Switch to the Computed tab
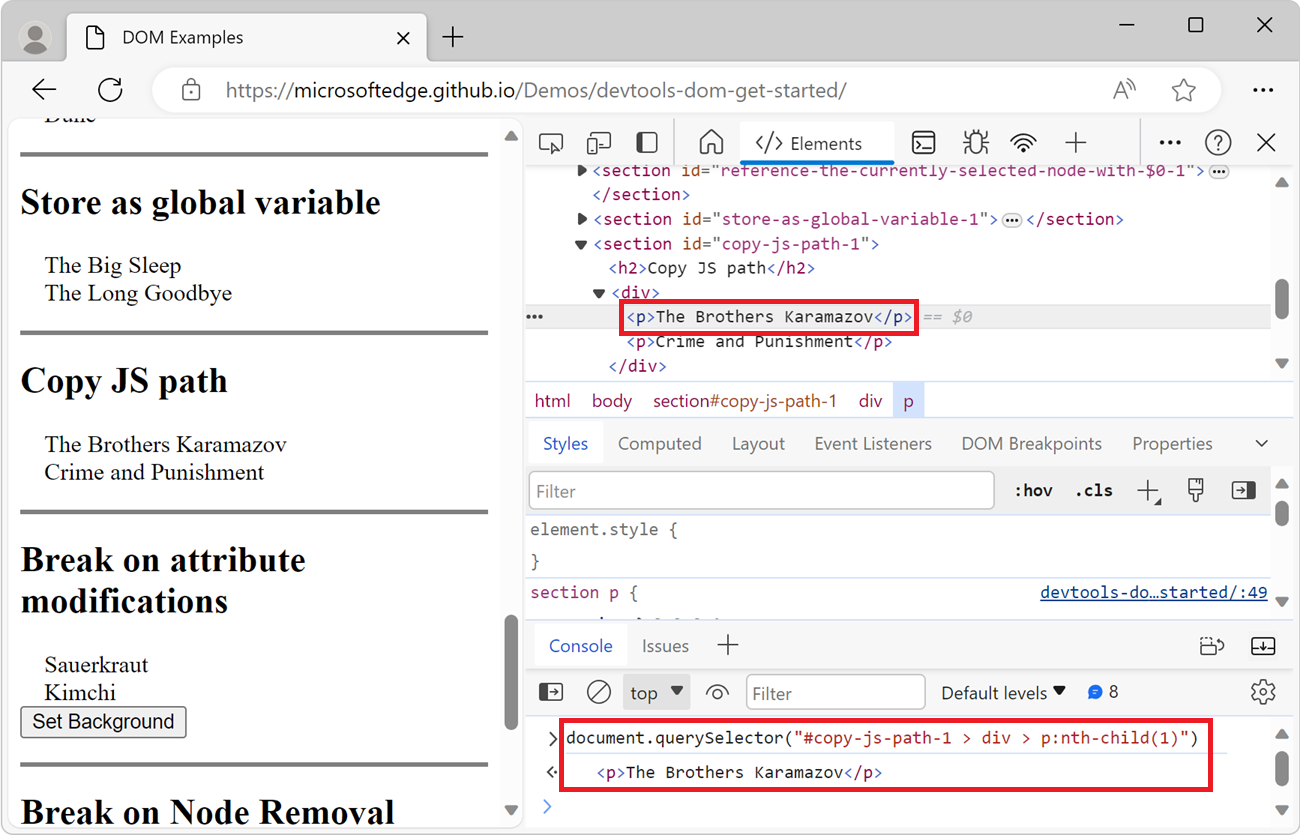Viewport: 1300px width, 835px height. coord(659,443)
